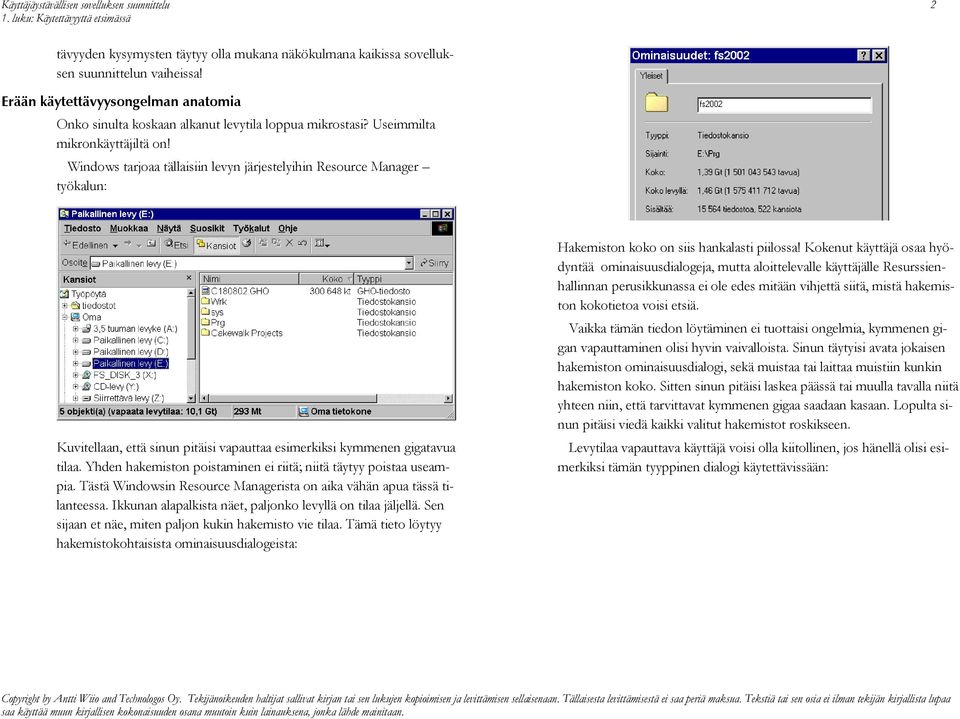
Task: Click the move-to-folder toolbar icon
Action: point(263,243)
